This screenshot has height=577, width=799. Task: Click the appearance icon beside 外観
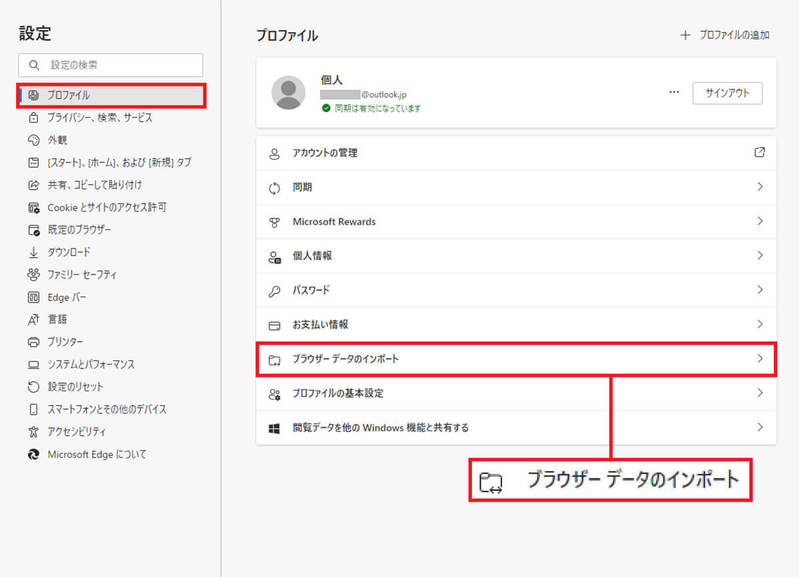pos(34,140)
